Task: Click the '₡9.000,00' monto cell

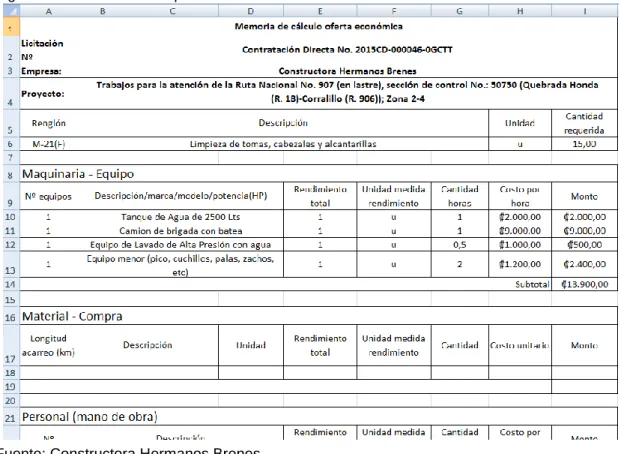Action: click(x=584, y=231)
